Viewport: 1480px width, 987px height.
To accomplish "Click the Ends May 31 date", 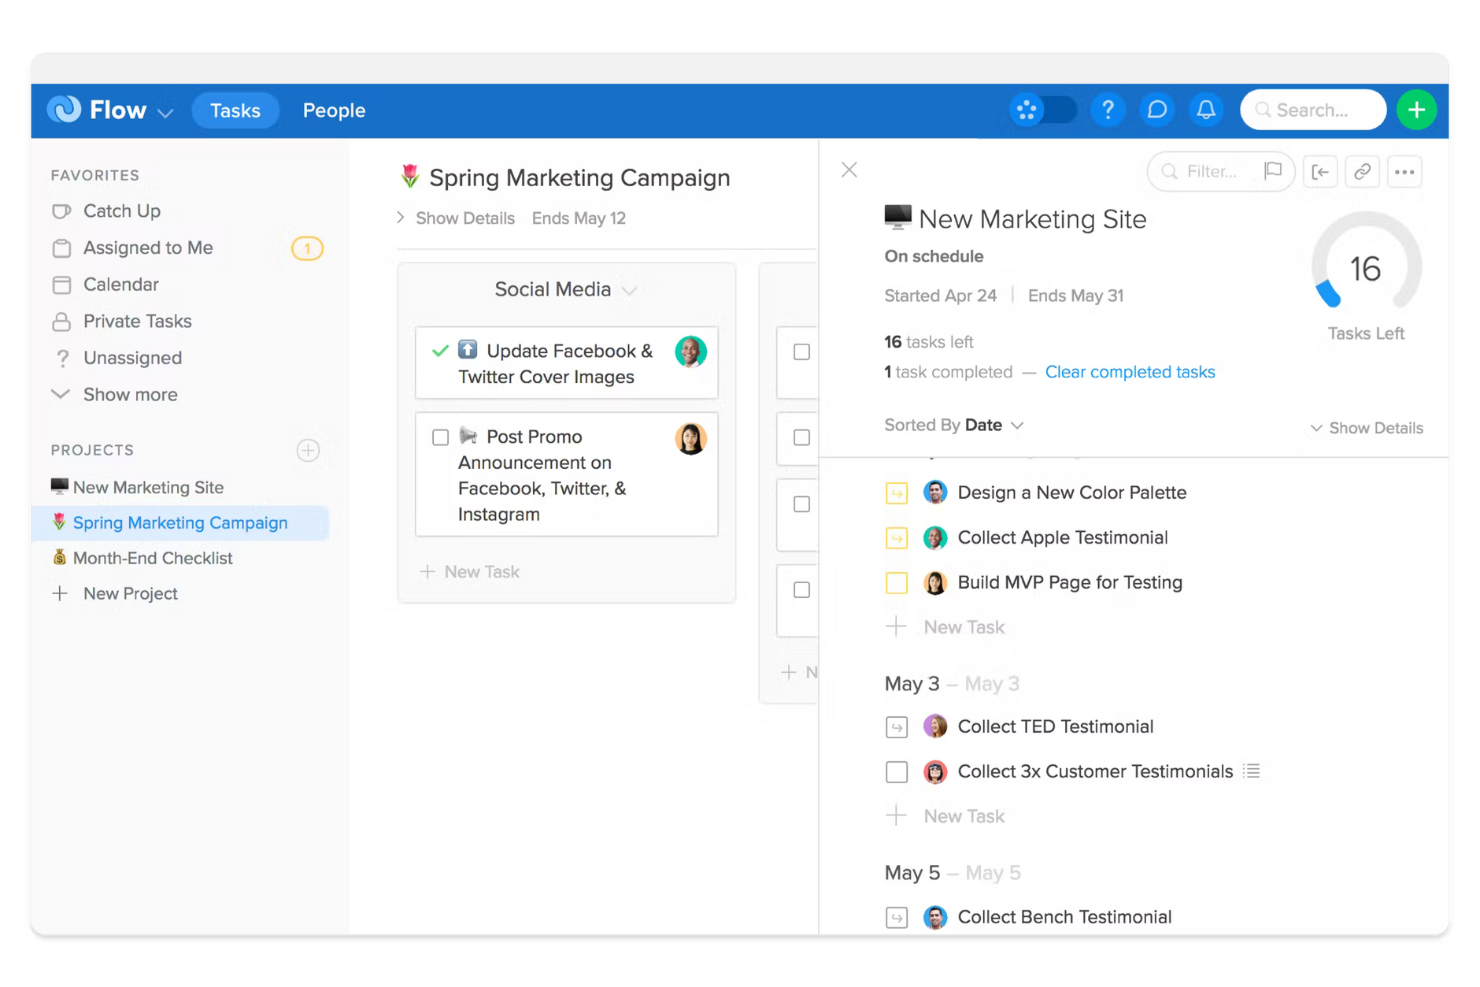I will [x=1076, y=296].
